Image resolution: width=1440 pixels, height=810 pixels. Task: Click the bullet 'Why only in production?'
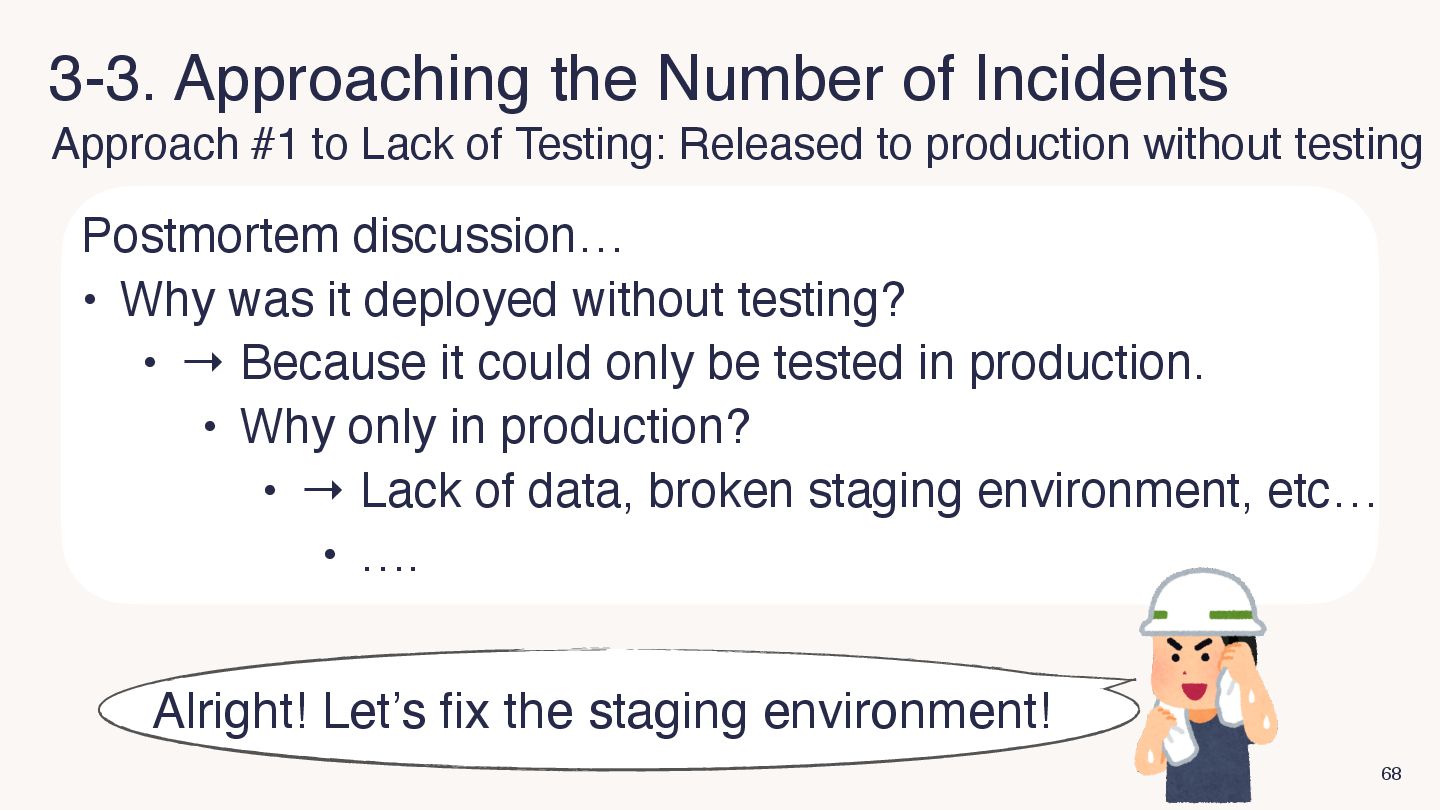pos(494,428)
